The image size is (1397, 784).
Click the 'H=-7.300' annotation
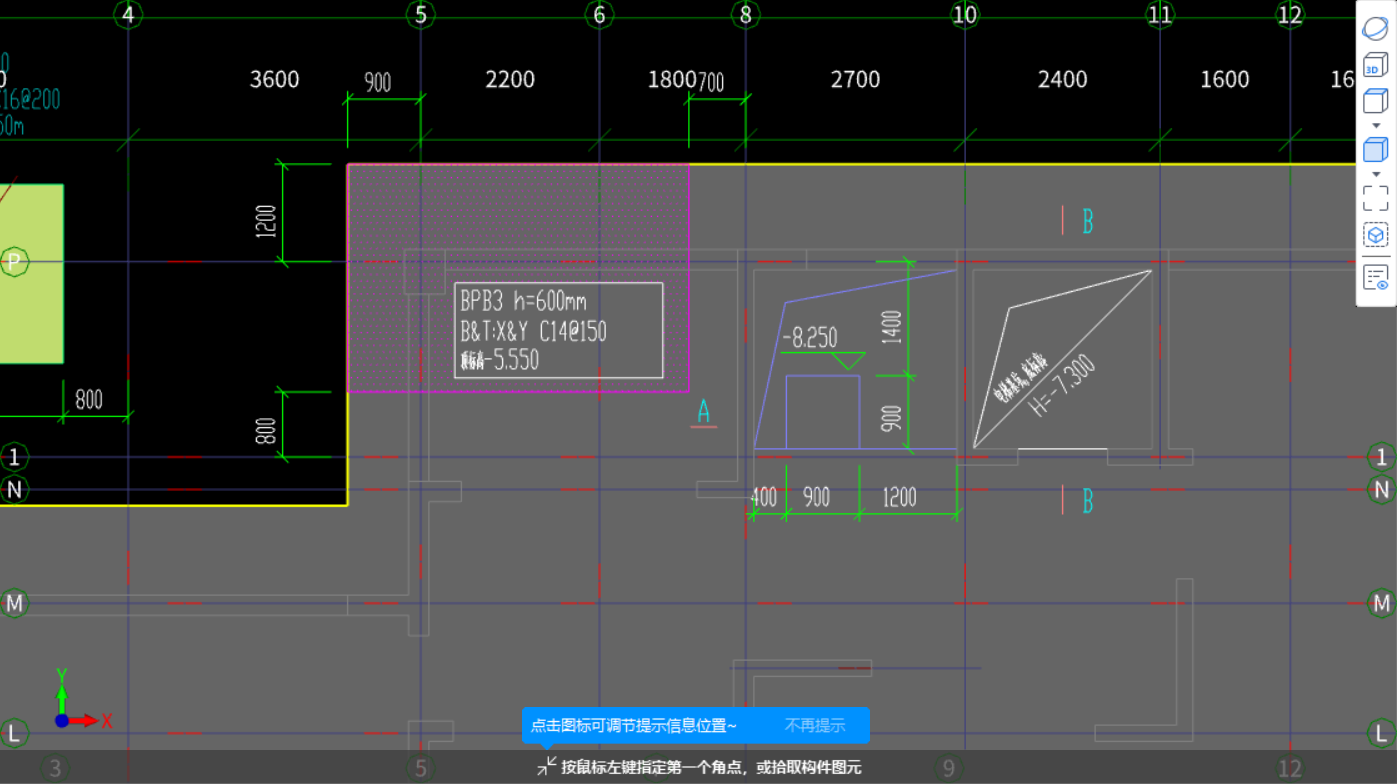click(x=1062, y=385)
